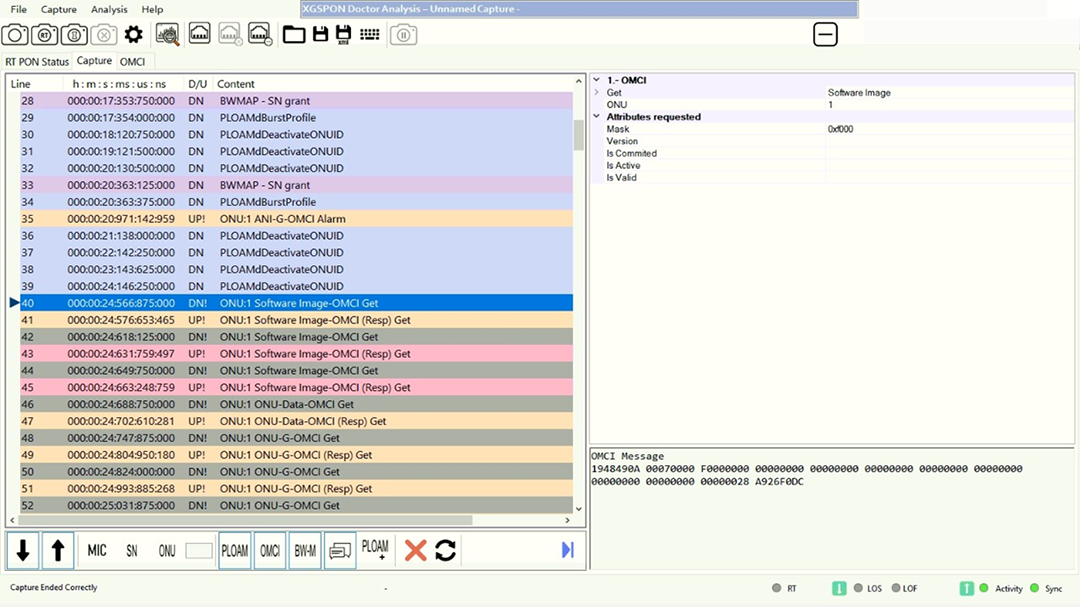
Task: Open a capture file with the folder icon
Action: click(x=294, y=35)
